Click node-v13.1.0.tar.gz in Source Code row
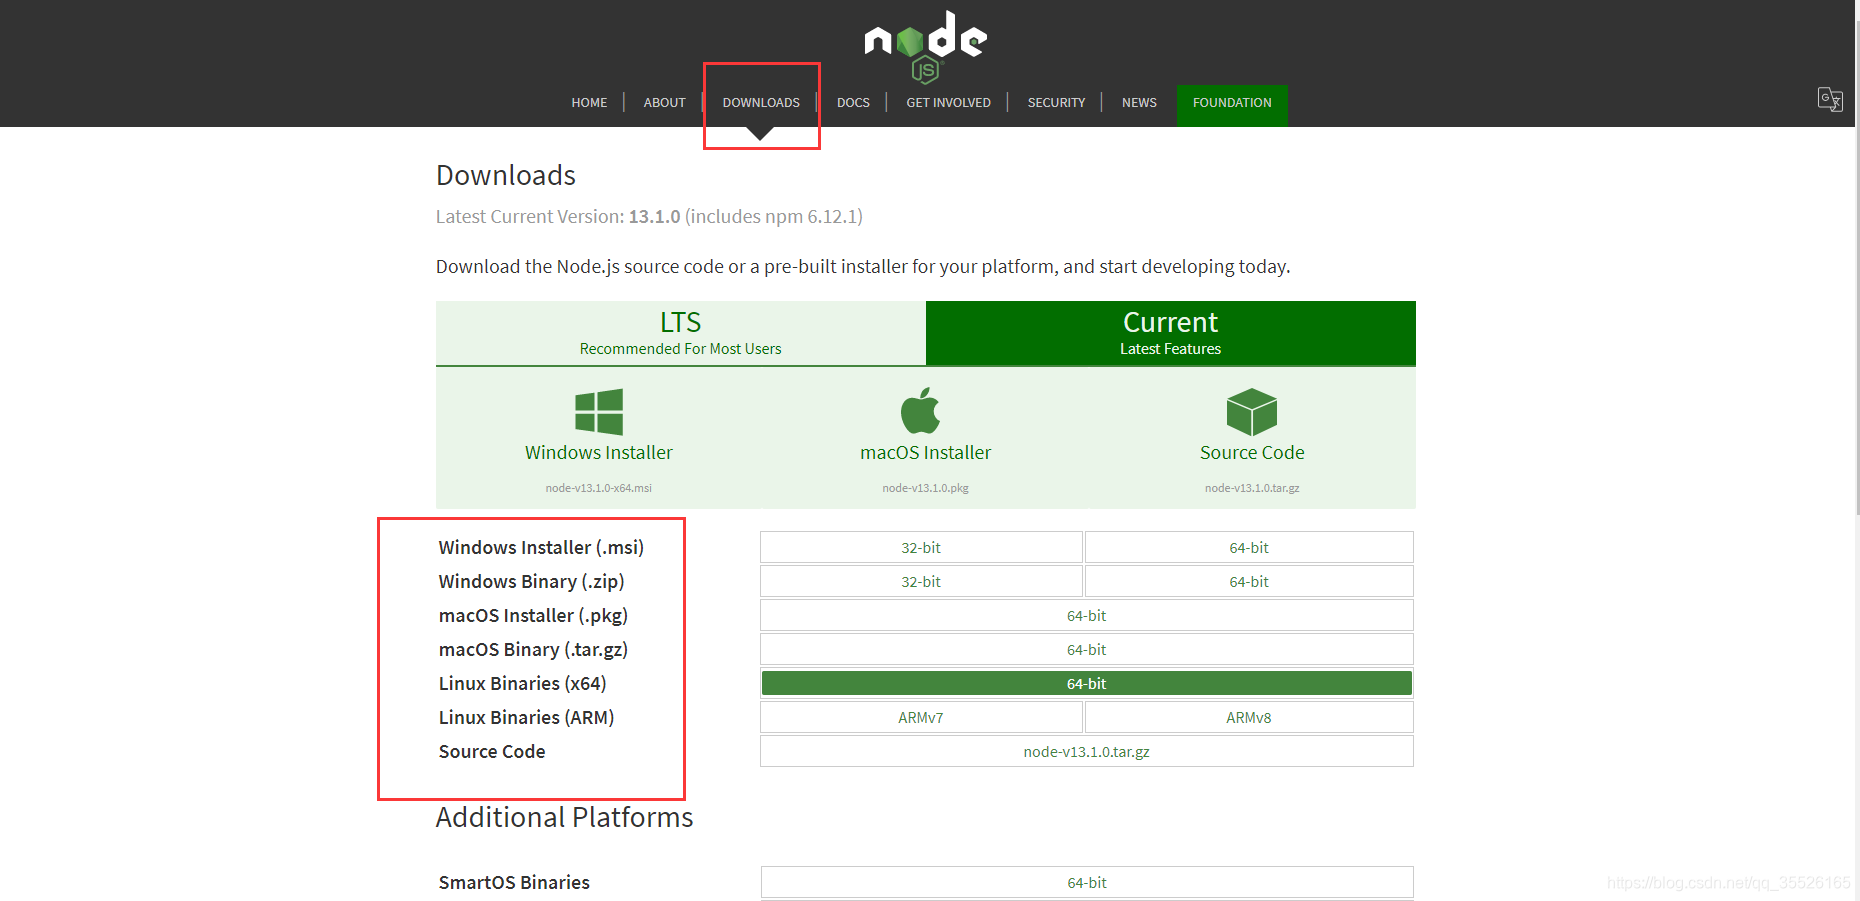Image resolution: width=1860 pixels, height=901 pixels. point(1087,751)
